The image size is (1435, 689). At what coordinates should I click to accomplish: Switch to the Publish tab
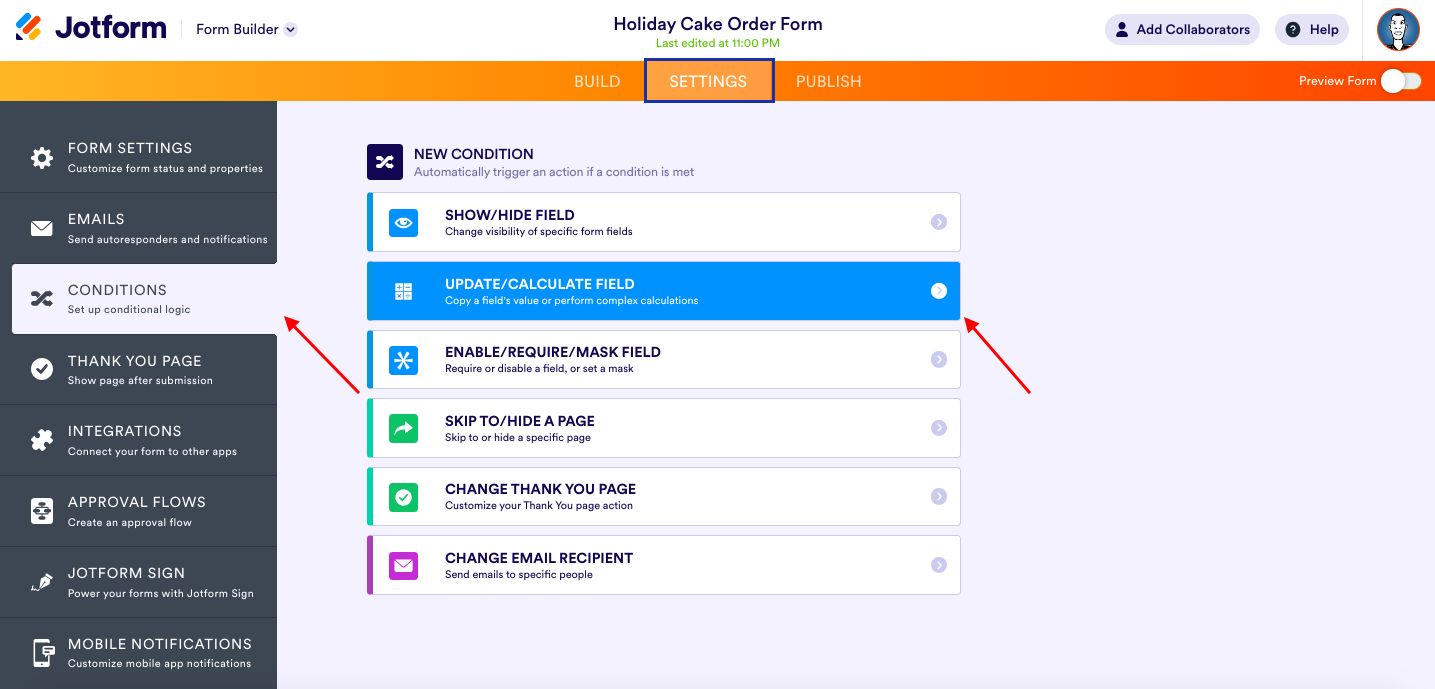(828, 81)
